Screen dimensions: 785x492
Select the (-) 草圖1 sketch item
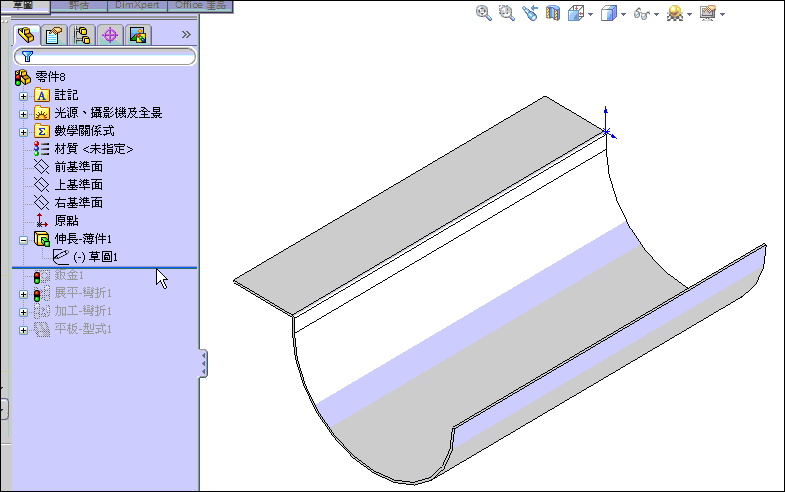coord(95,257)
